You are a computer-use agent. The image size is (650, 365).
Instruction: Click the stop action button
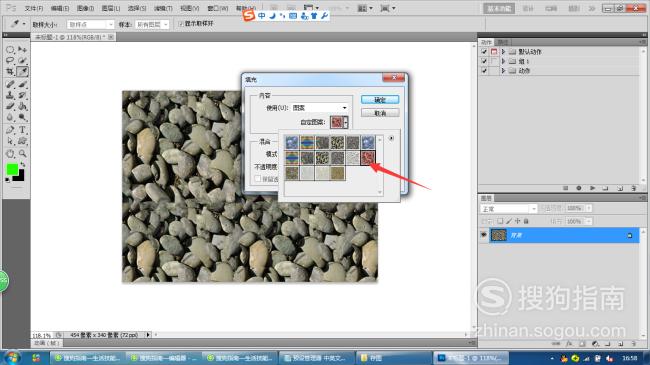click(x=565, y=188)
